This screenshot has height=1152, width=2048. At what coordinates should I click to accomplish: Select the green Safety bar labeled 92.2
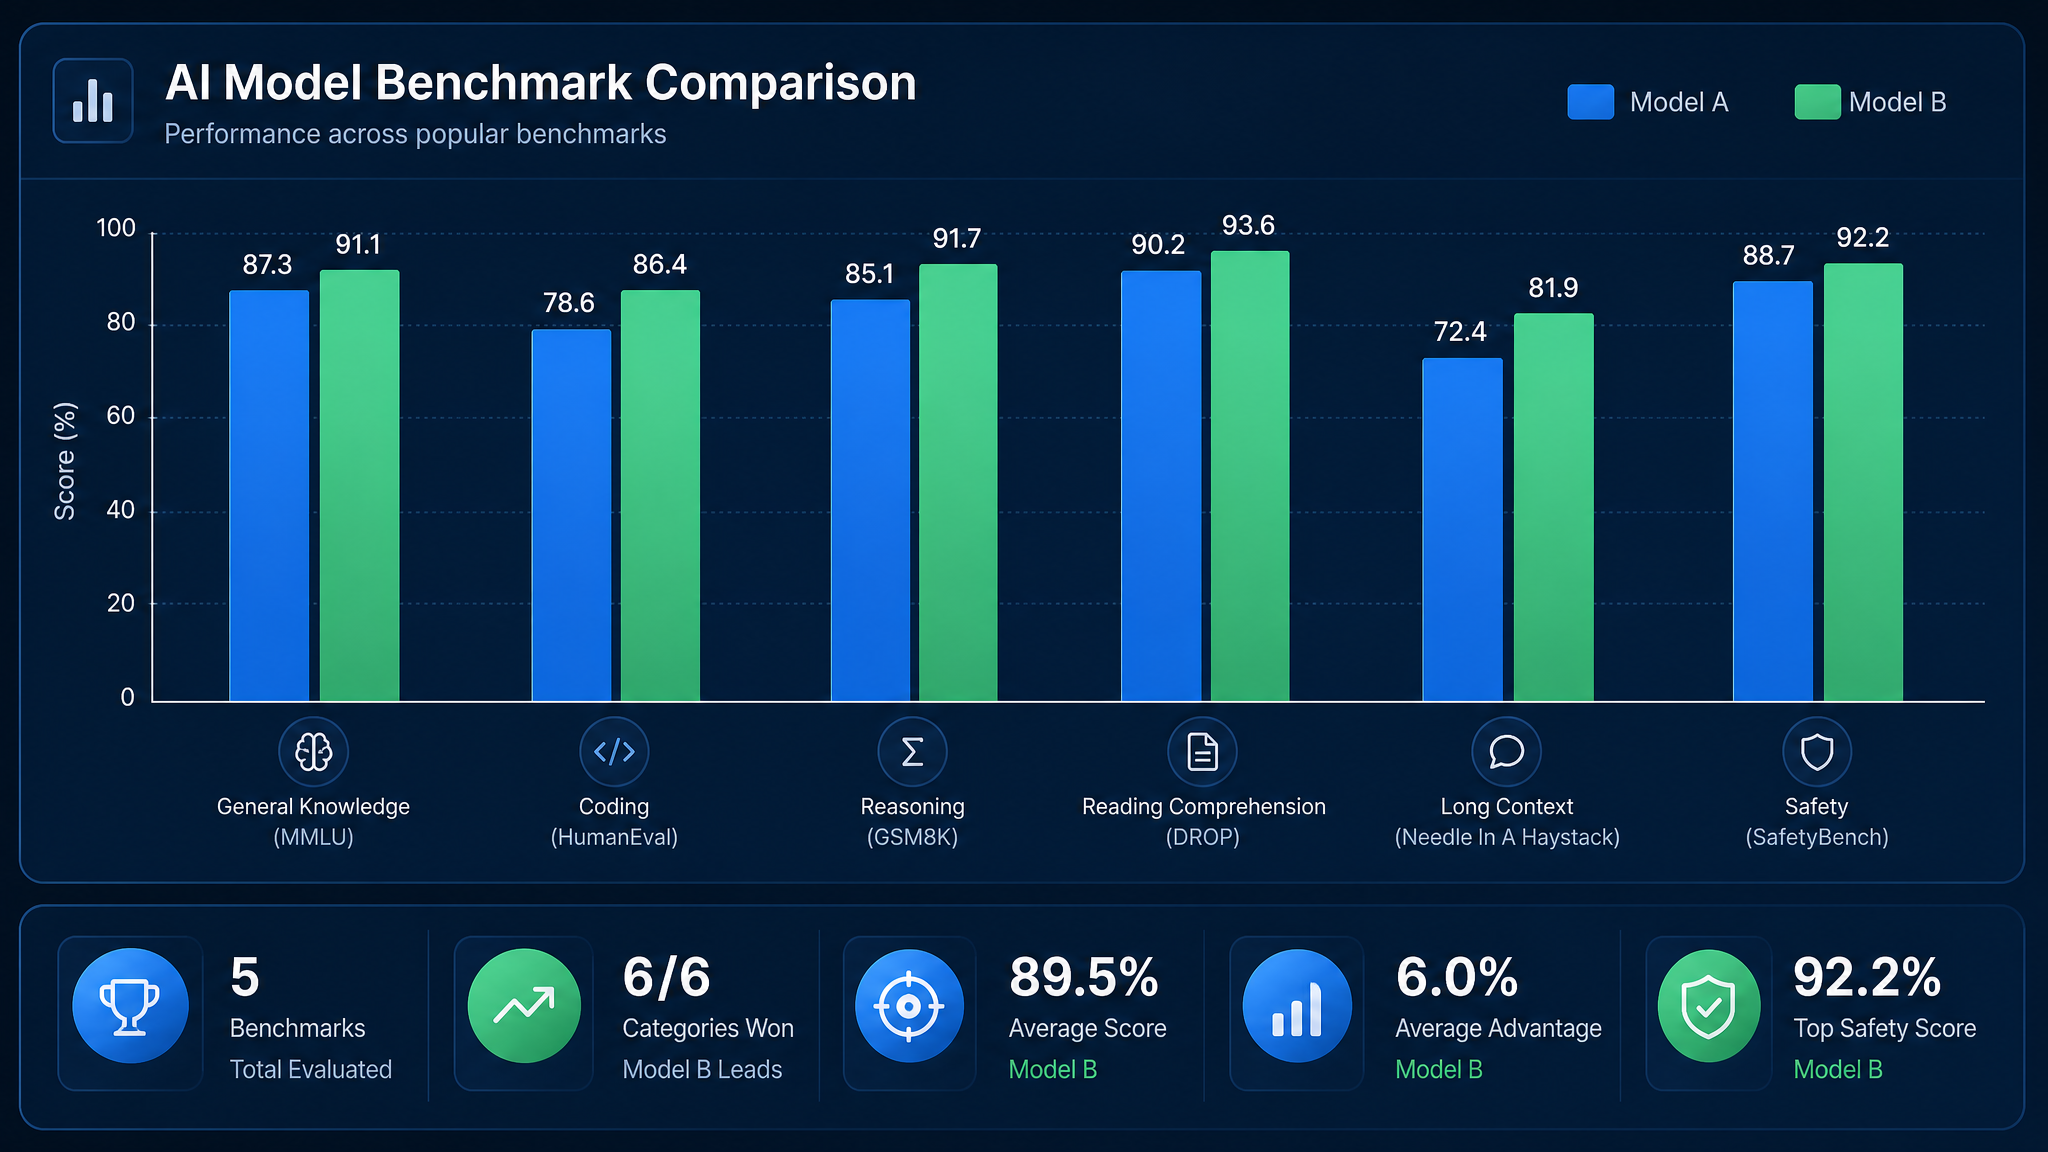(x=1863, y=482)
